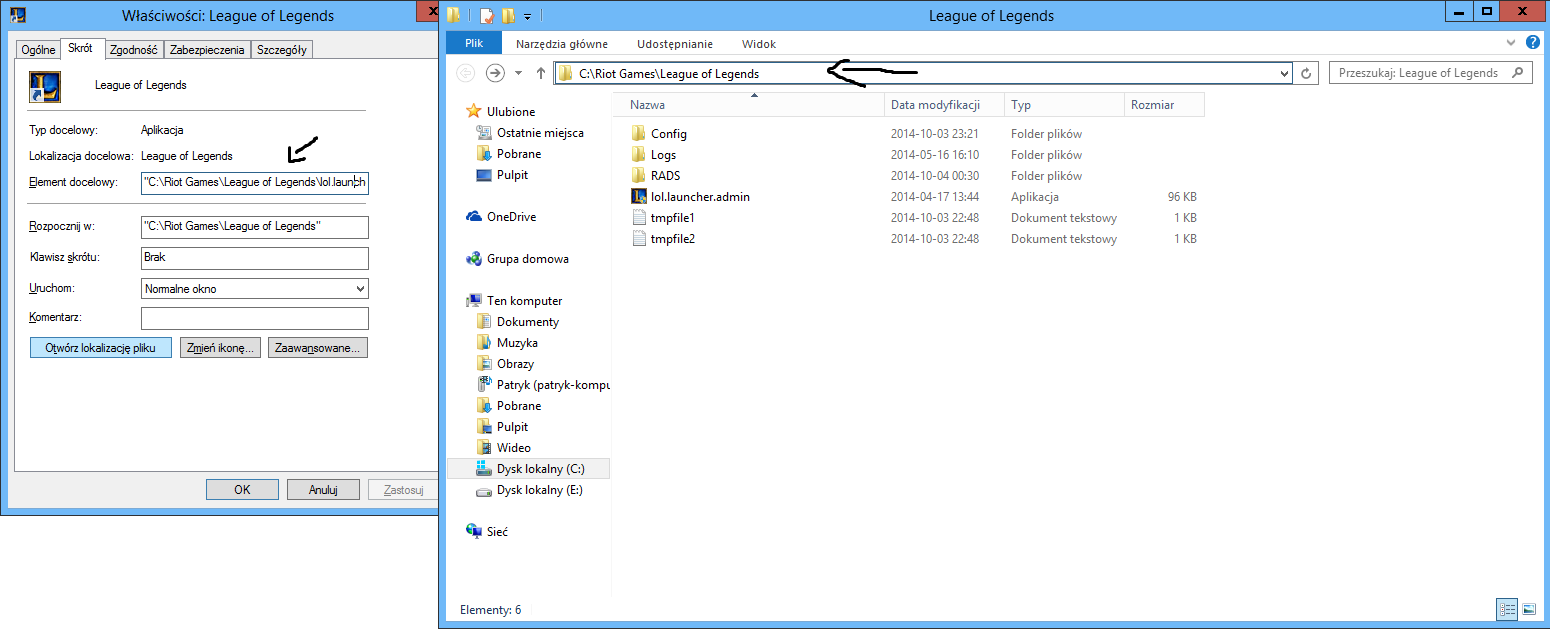Click Zmień ikonę button
The width and height of the screenshot is (1550, 629).
pos(220,348)
